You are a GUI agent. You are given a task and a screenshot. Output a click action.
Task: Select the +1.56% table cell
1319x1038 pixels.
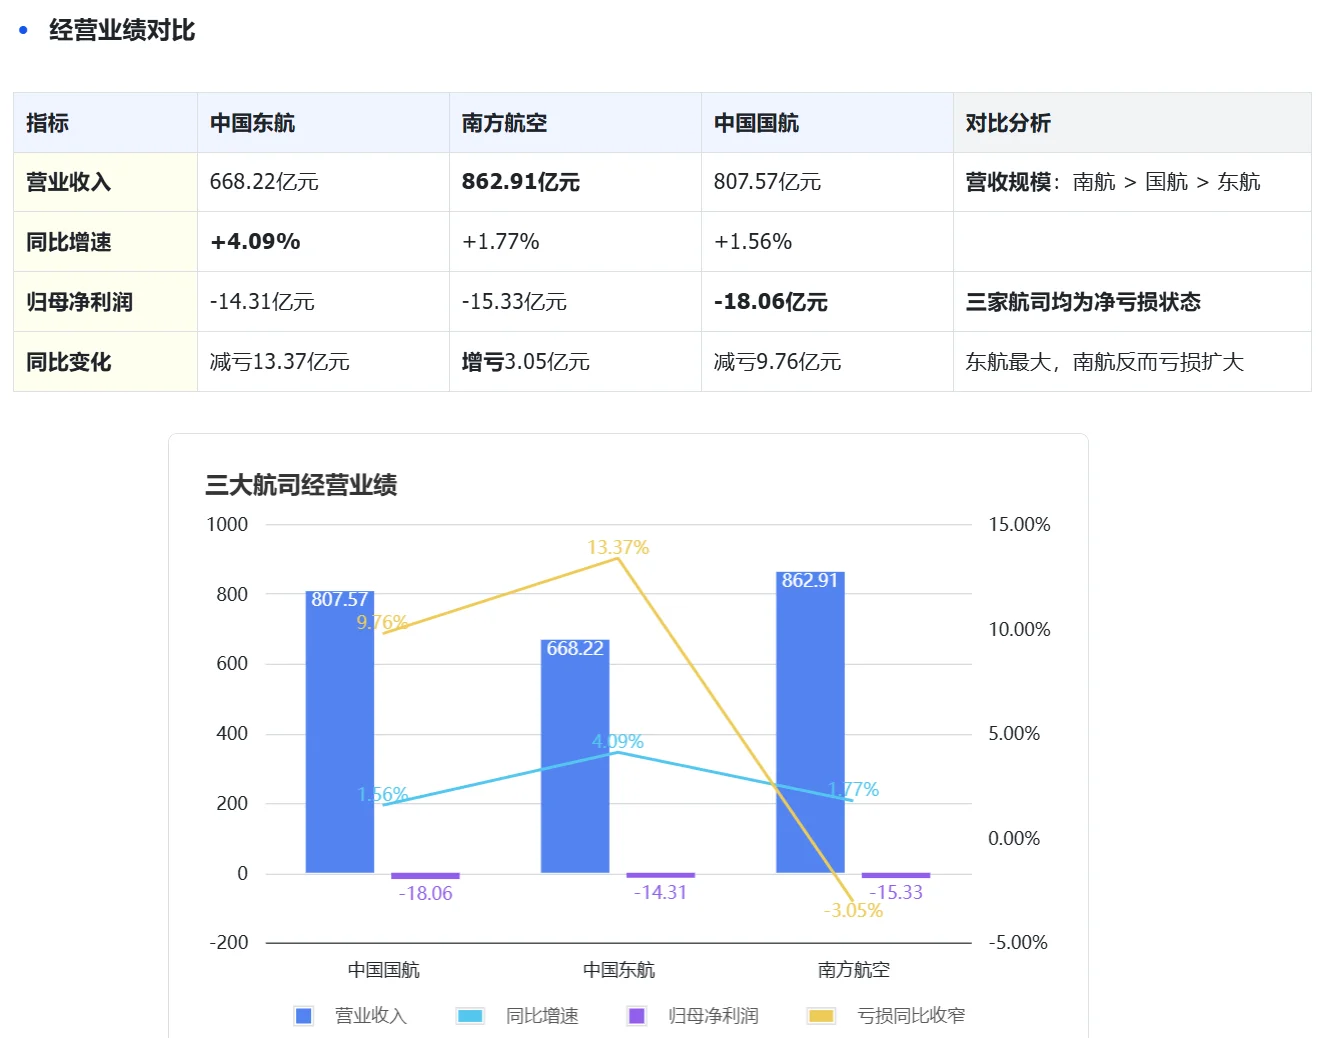click(x=827, y=242)
